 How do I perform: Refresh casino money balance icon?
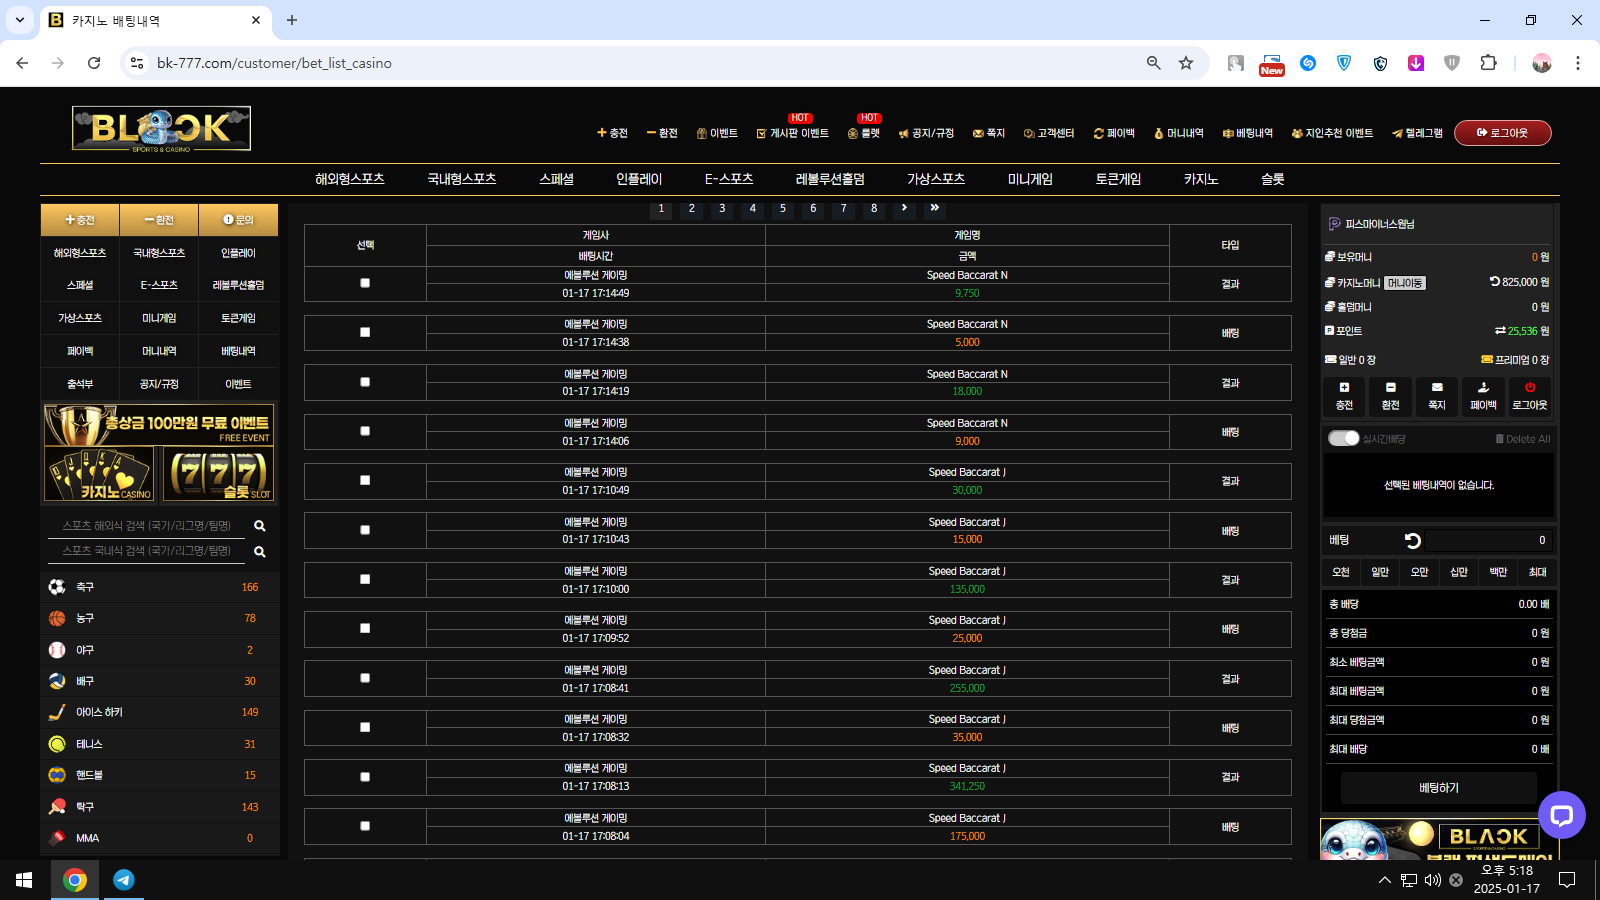pyautogui.click(x=1494, y=282)
